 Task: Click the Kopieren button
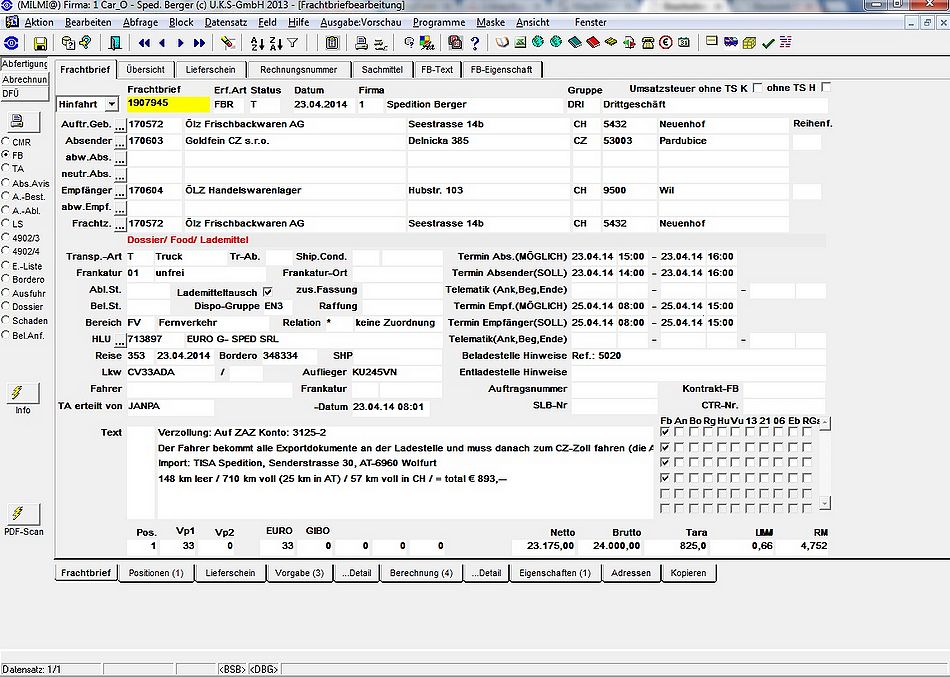click(688, 573)
